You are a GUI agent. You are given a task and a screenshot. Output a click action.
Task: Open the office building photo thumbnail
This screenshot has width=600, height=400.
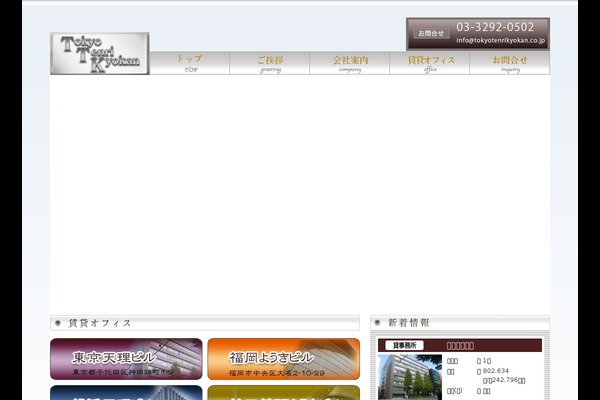pyautogui.click(x=410, y=377)
